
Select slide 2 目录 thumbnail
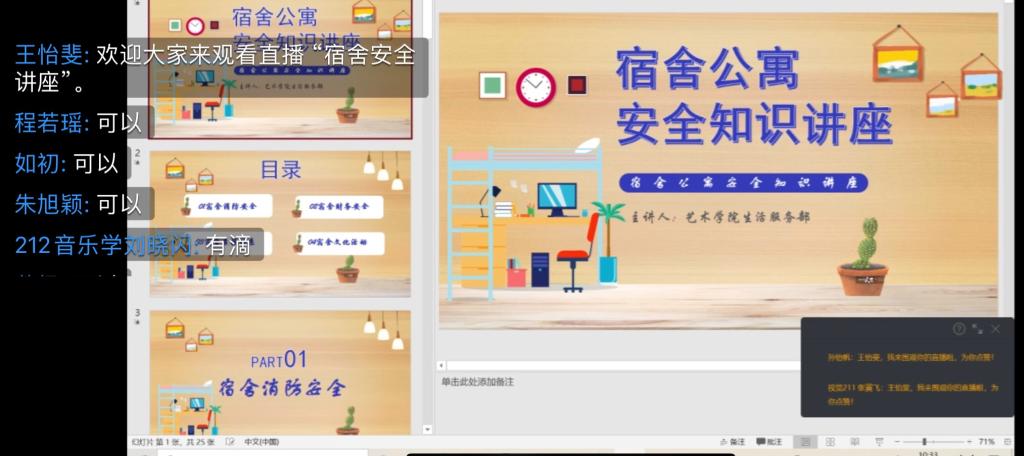(280, 222)
